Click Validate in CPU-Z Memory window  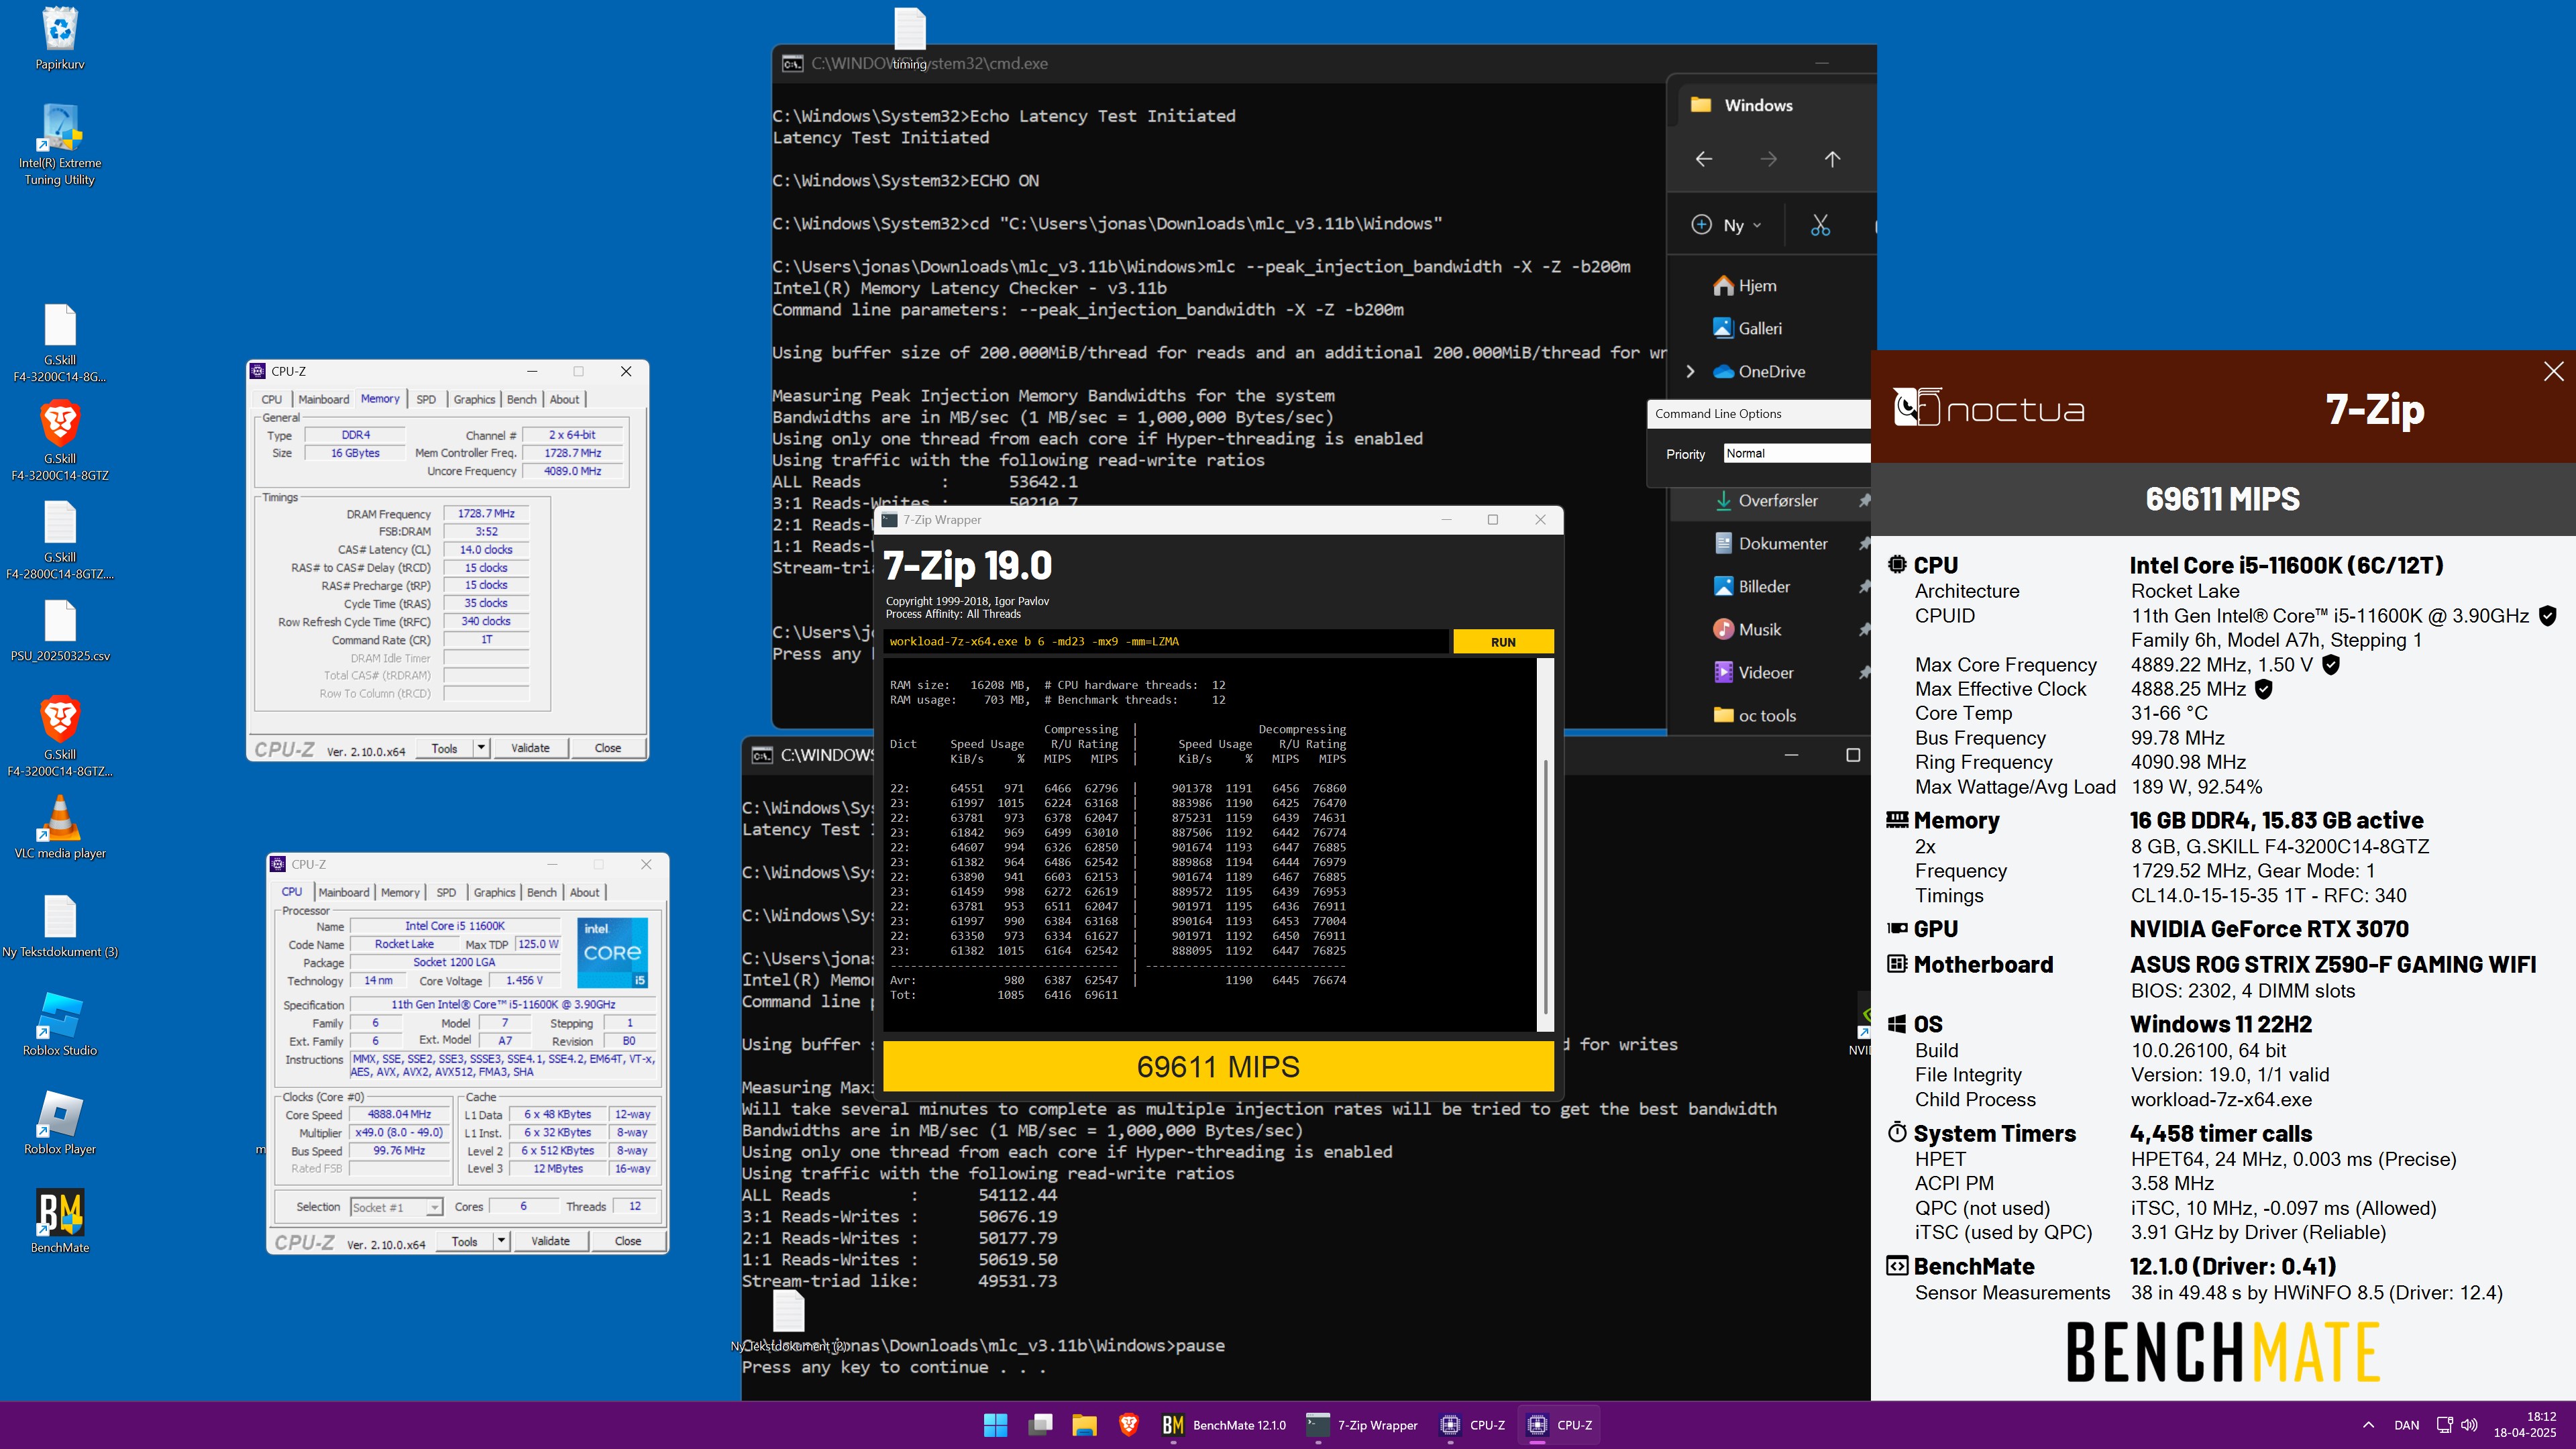click(530, 748)
